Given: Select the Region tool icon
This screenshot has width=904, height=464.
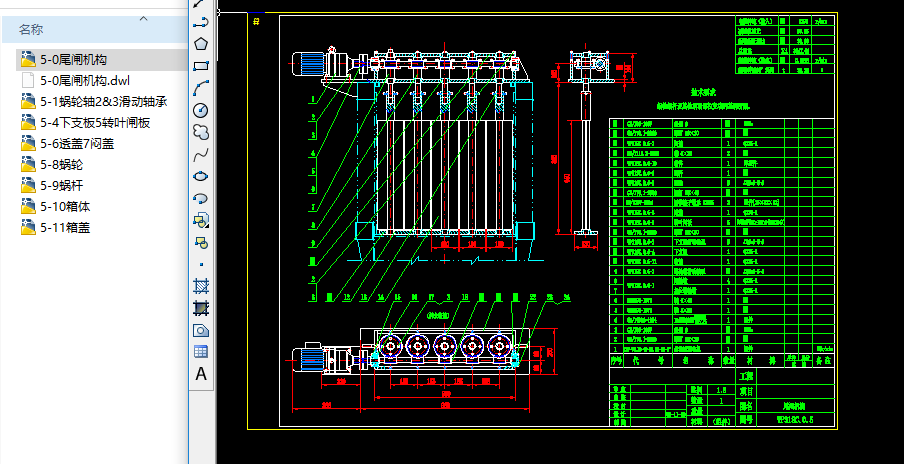Looking at the screenshot, I should 201,330.
